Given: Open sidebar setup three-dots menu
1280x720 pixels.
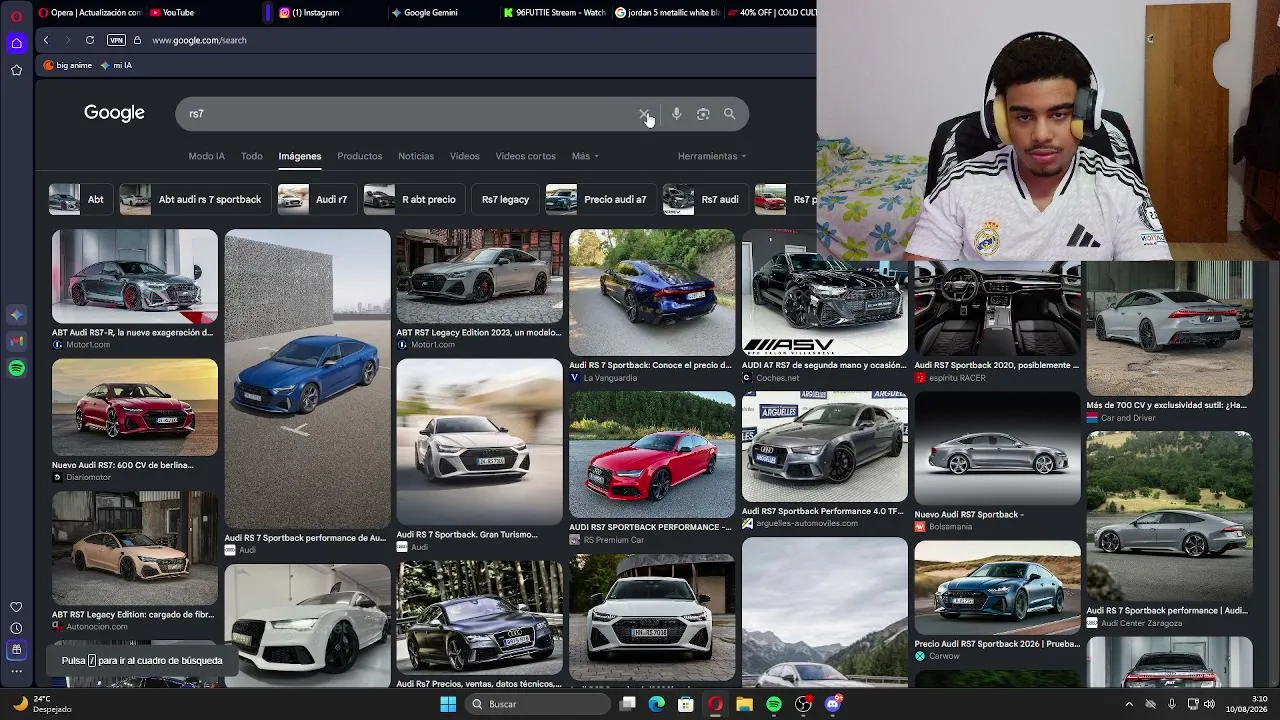Looking at the screenshot, I should [x=16, y=671].
